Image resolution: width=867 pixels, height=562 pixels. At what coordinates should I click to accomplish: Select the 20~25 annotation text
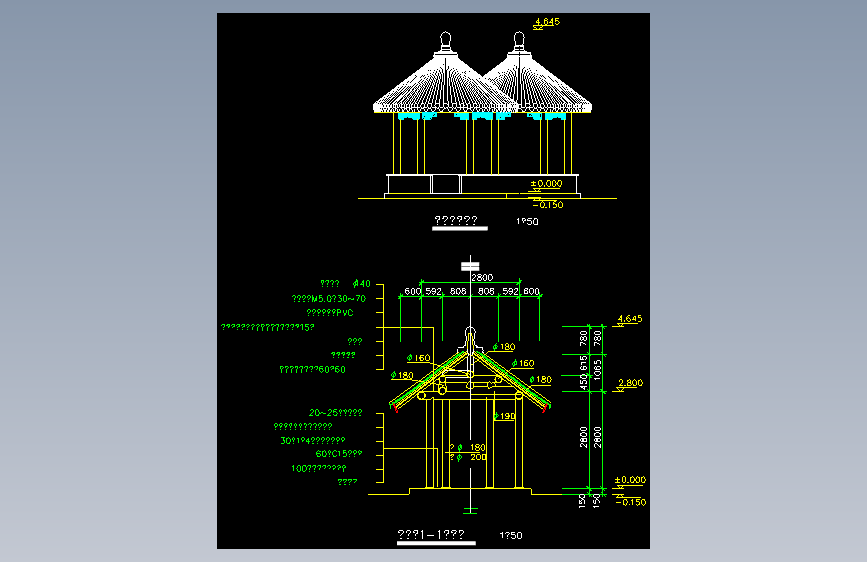tap(336, 413)
